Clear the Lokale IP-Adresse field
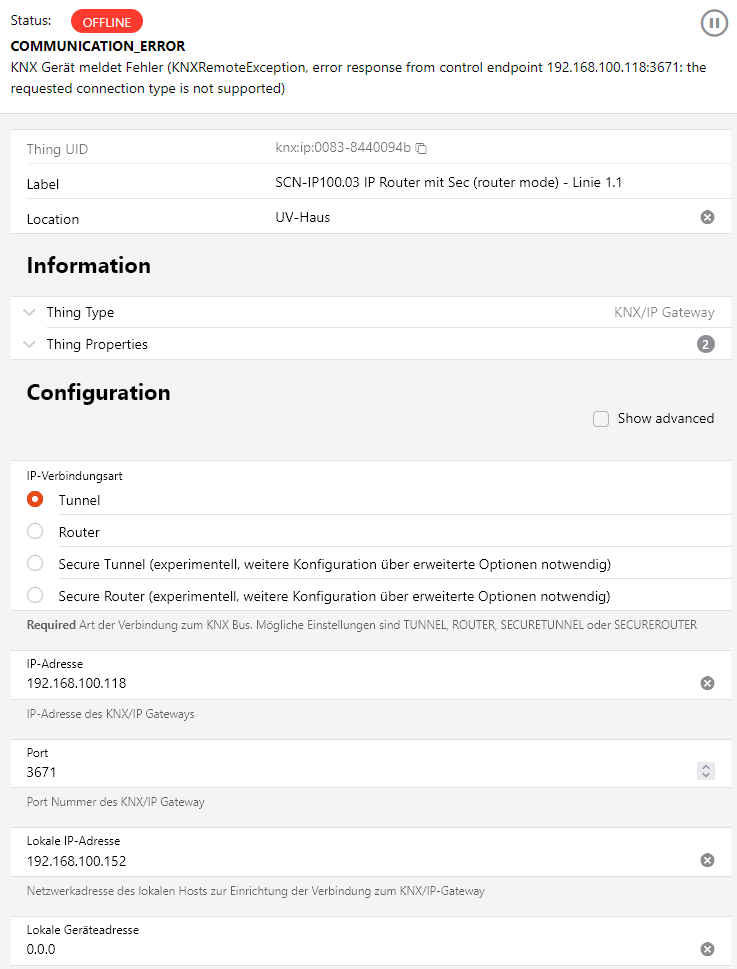737x969 pixels. tap(707, 860)
